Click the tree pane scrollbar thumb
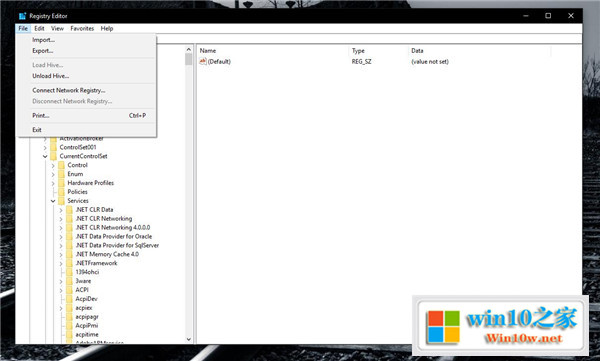Image resolution: width=600 pixels, height=361 pixels. point(189,59)
